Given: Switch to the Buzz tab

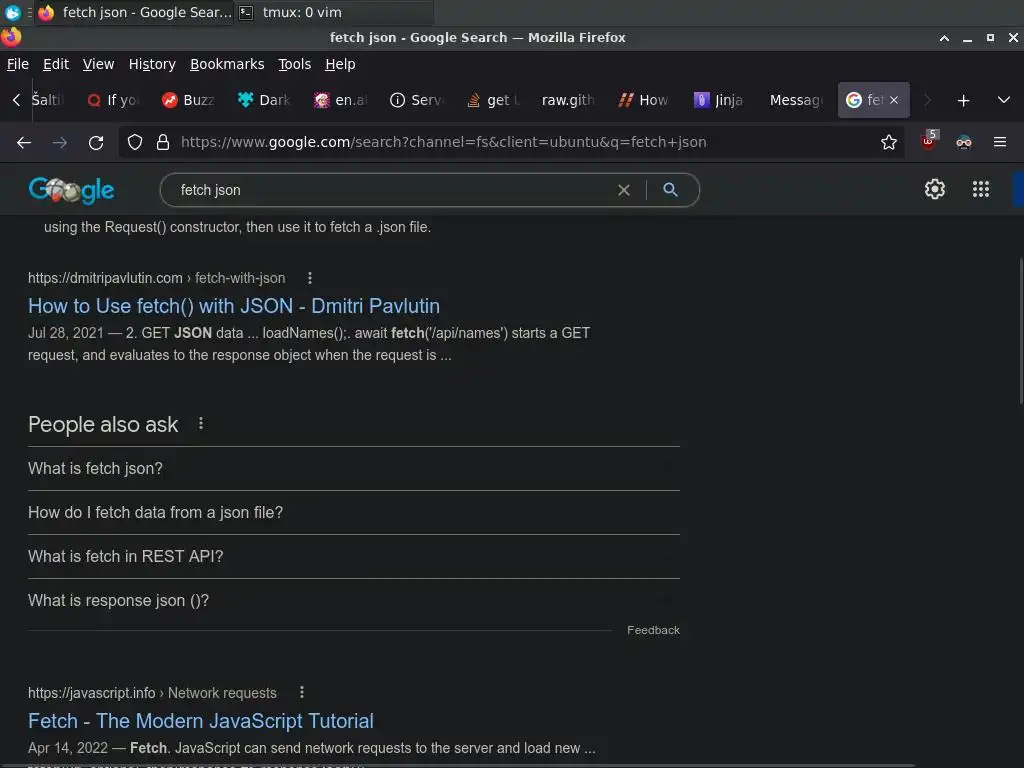Looking at the screenshot, I should coord(189,100).
